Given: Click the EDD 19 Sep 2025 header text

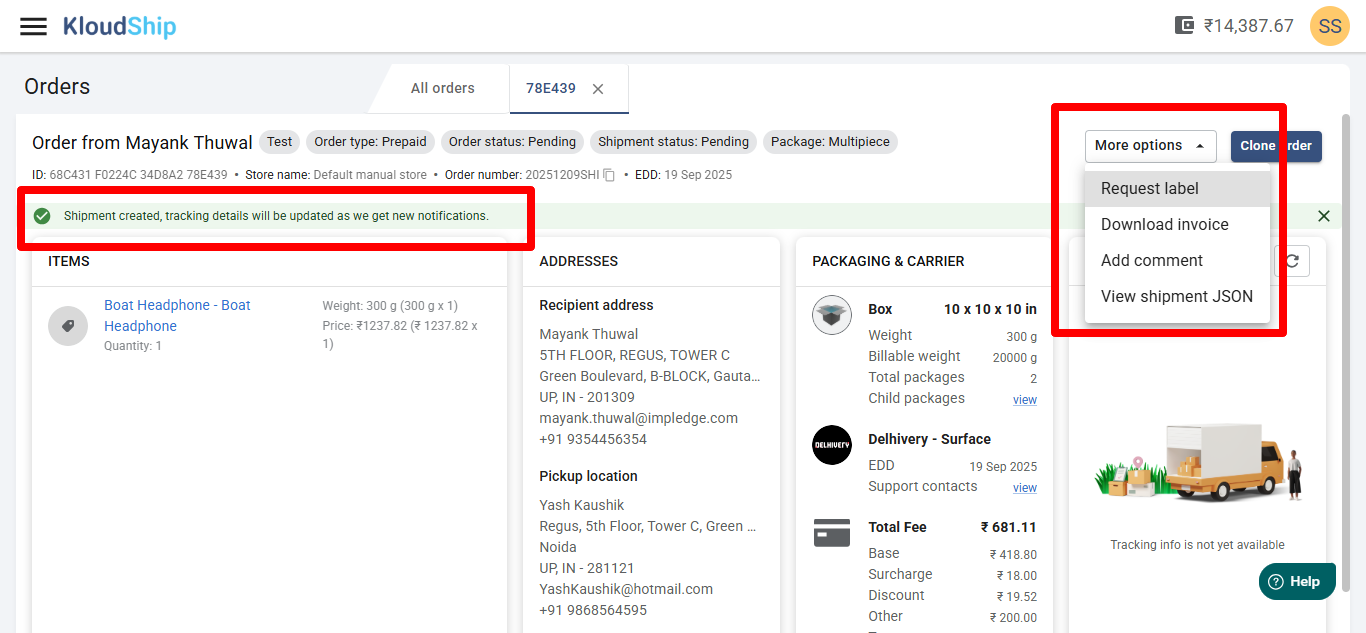Looking at the screenshot, I should (683, 175).
